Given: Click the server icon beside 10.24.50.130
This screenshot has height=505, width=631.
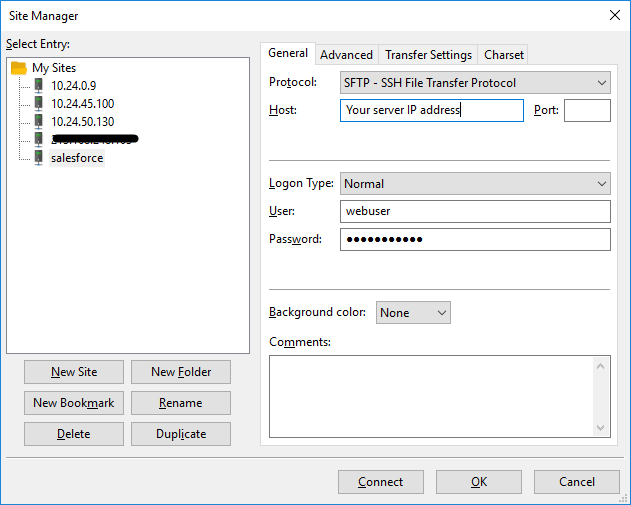Looking at the screenshot, I should [39, 122].
